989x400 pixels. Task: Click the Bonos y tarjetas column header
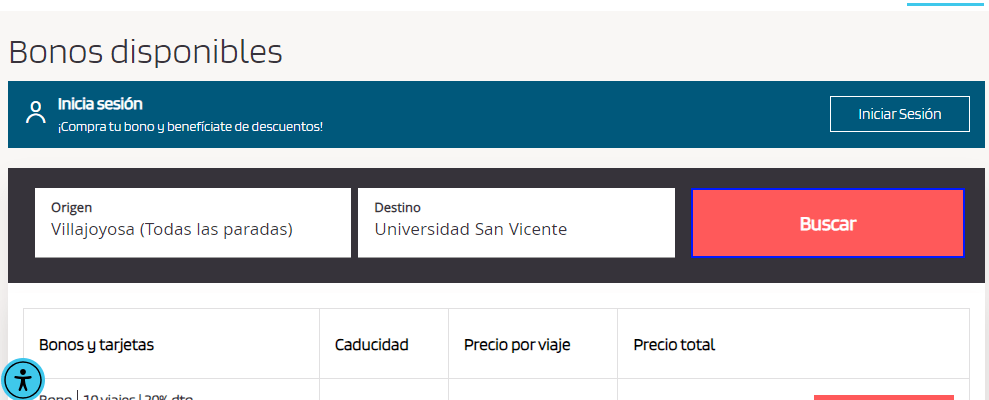[96, 345]
